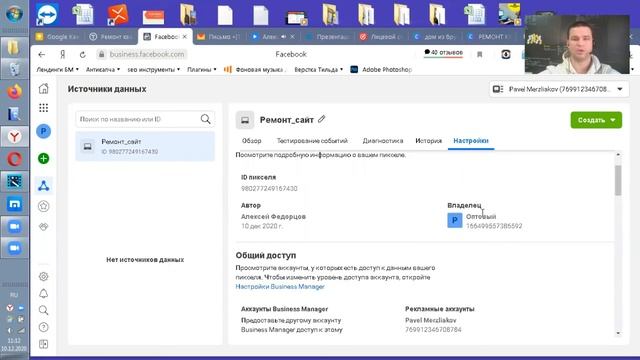Open the settings gear in the sidebar
The height and width of the screenshot is (360, 640).
pyautogui.click(x=43, y=276)
